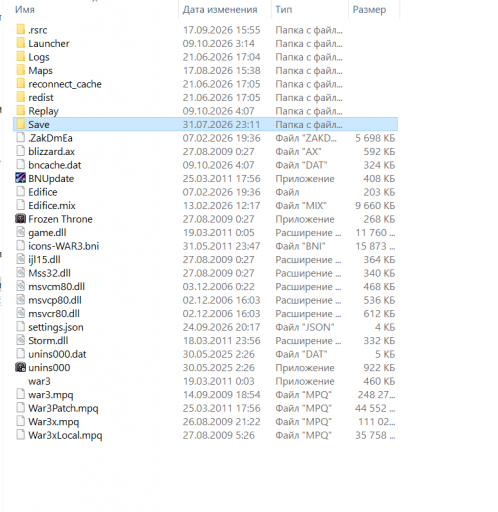Click the Файл "MIX" type cell
This screenshot has width=498, height=512.
pos(301,205)
